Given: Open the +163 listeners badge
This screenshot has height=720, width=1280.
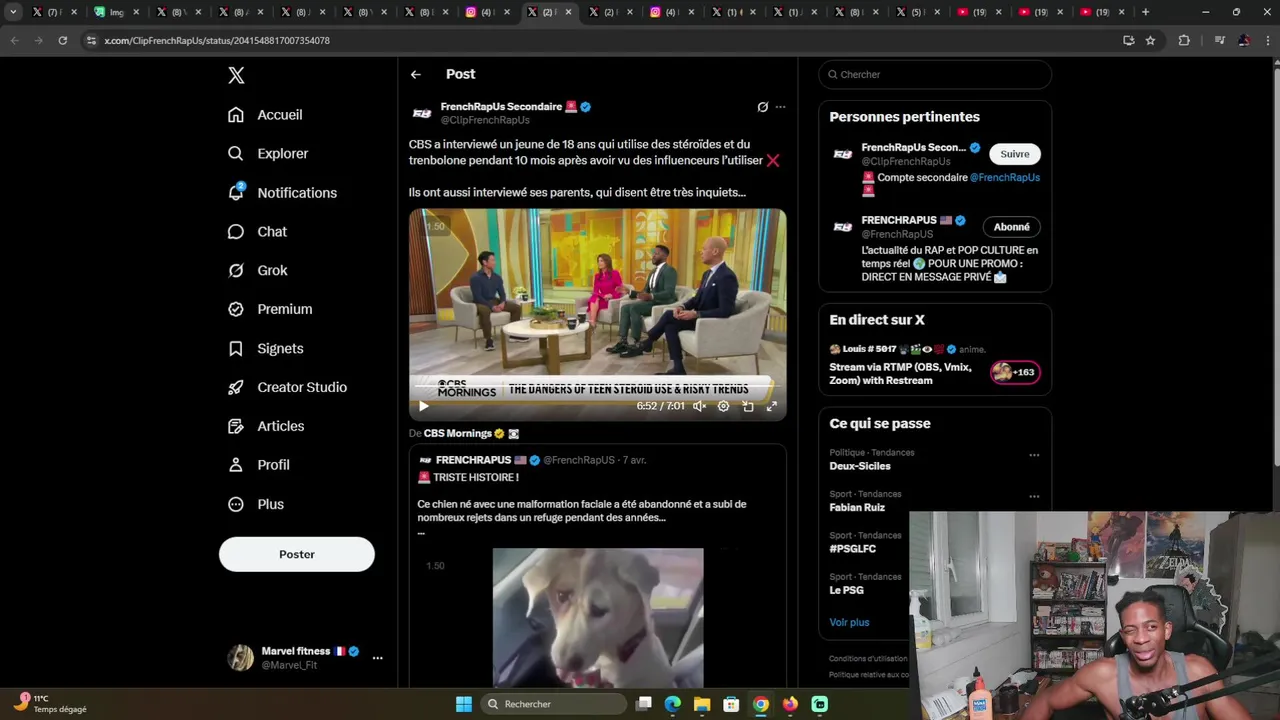Looking at the screenshot, I should coord(1014,372).
